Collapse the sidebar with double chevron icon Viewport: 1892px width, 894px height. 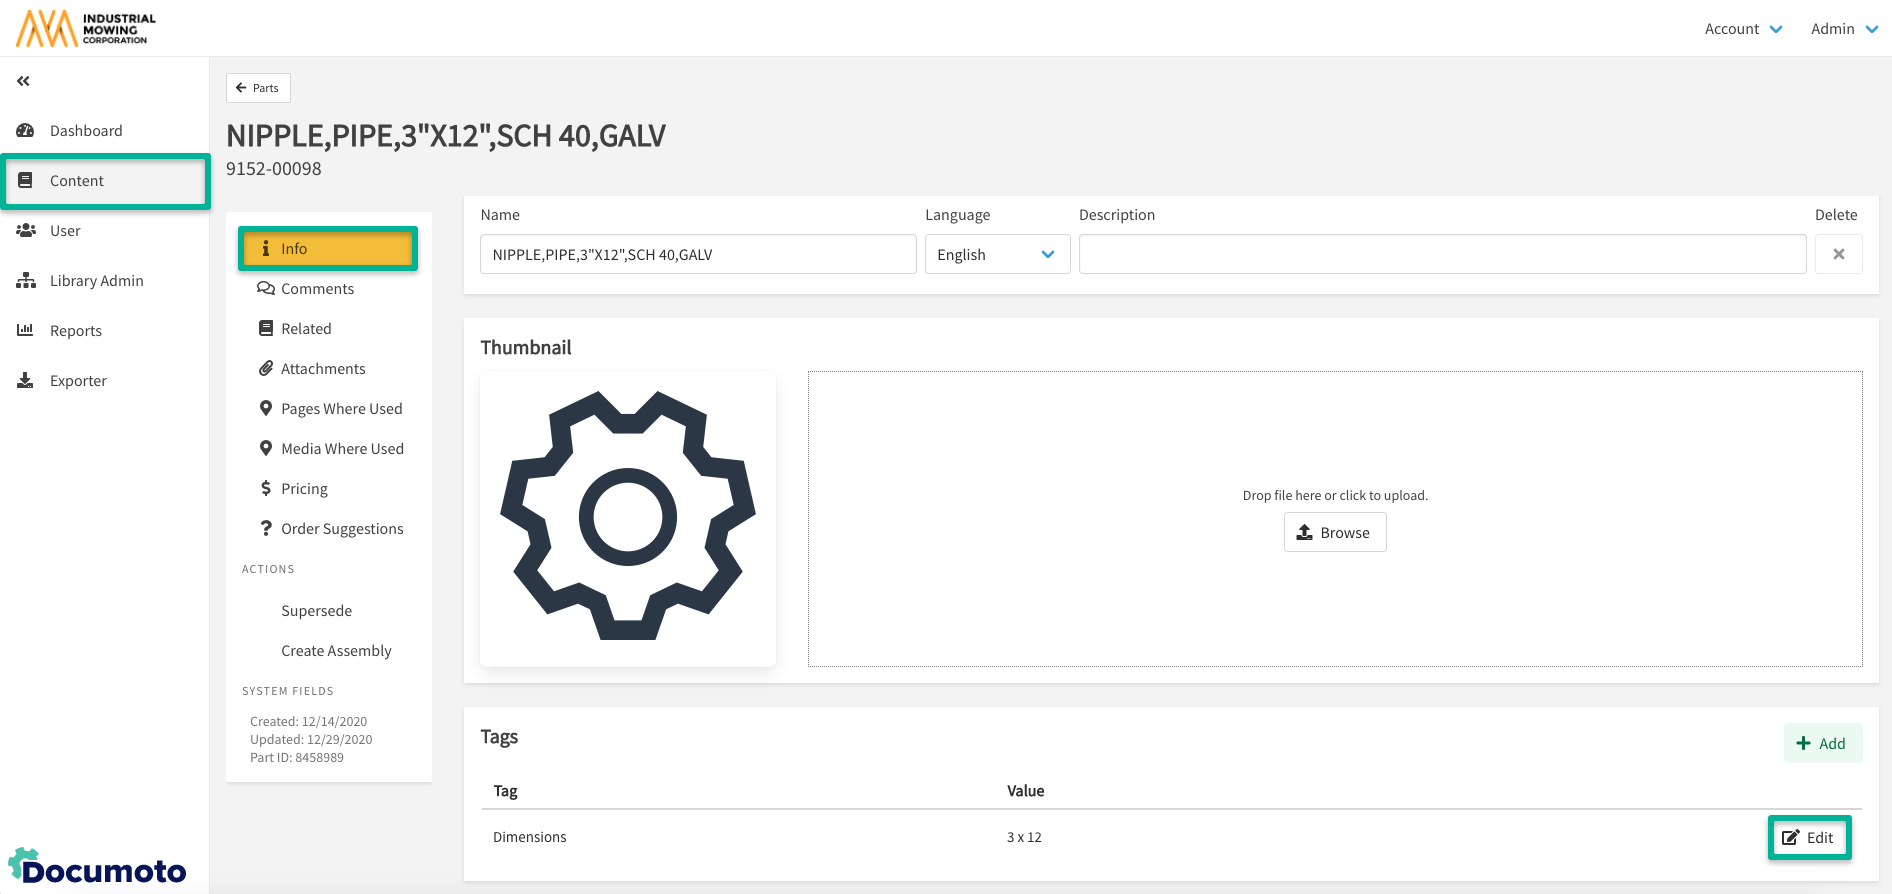(23, 81)
